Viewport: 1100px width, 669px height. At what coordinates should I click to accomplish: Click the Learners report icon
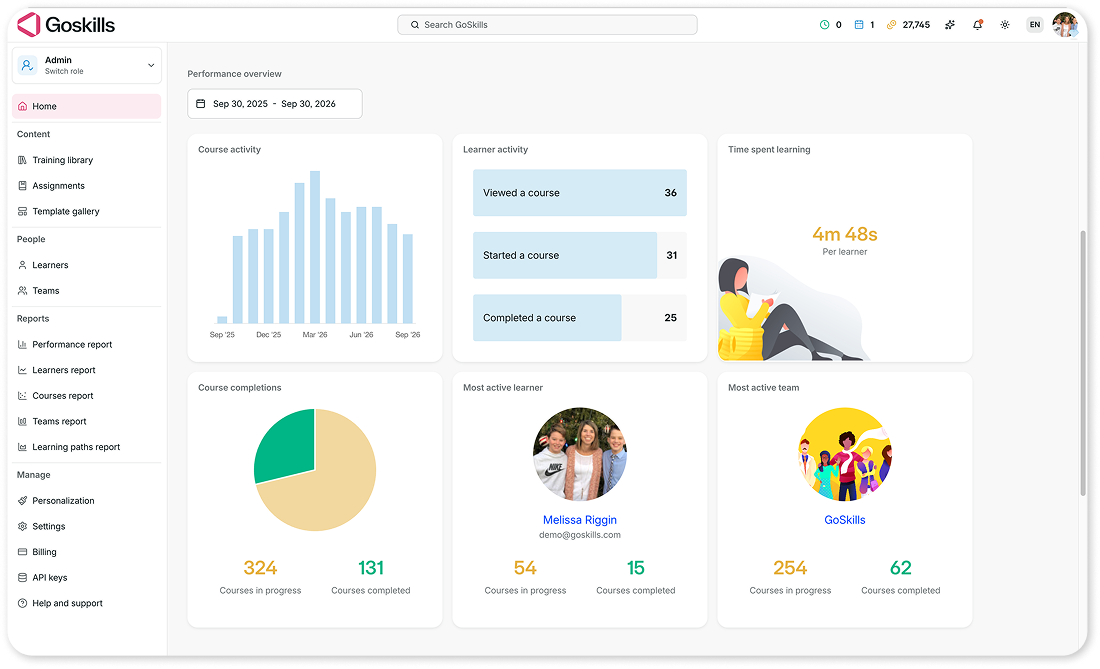(x=22, y=370)
